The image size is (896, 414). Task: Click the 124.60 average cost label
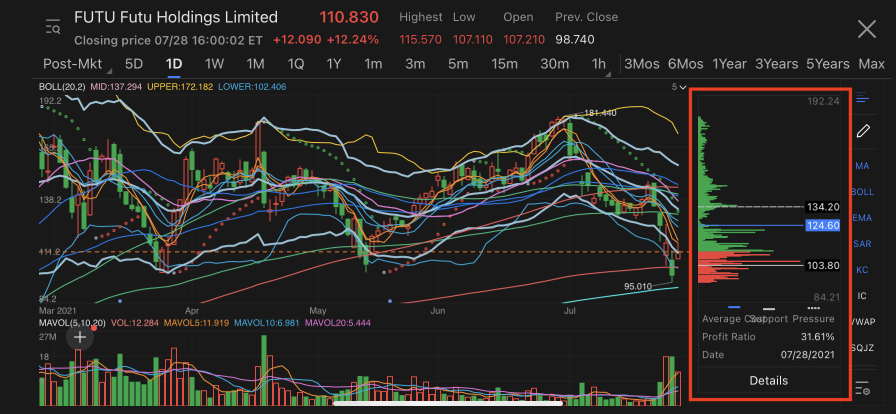tap(822, 225)
